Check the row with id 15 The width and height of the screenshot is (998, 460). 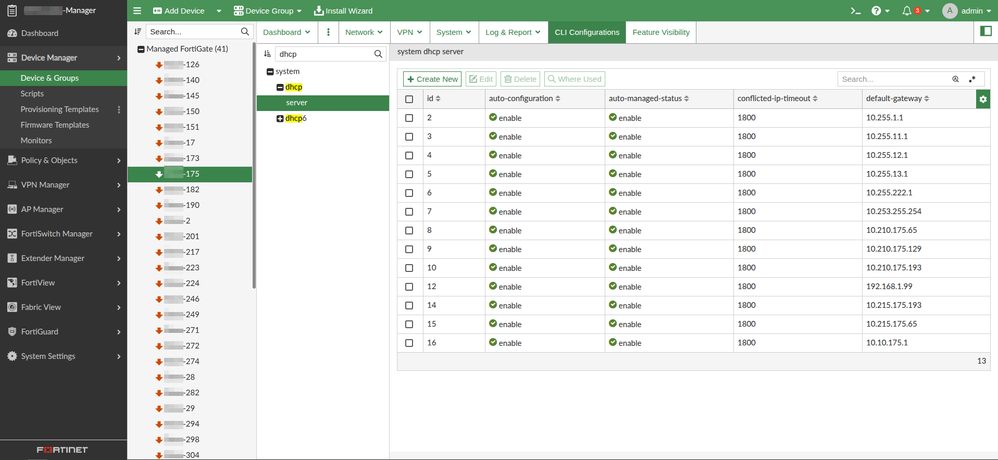tap(409, 324)
